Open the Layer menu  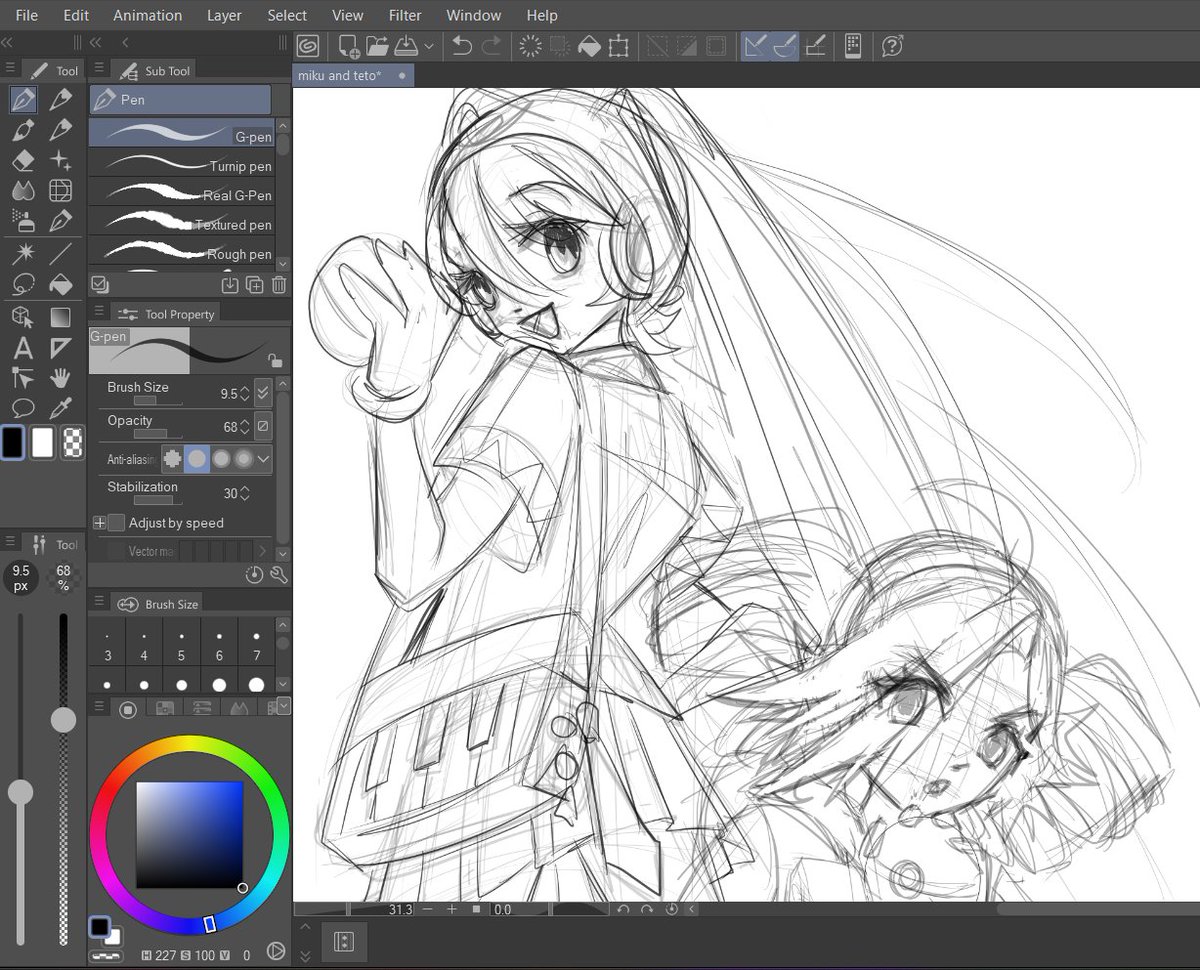tap(224, 15)
